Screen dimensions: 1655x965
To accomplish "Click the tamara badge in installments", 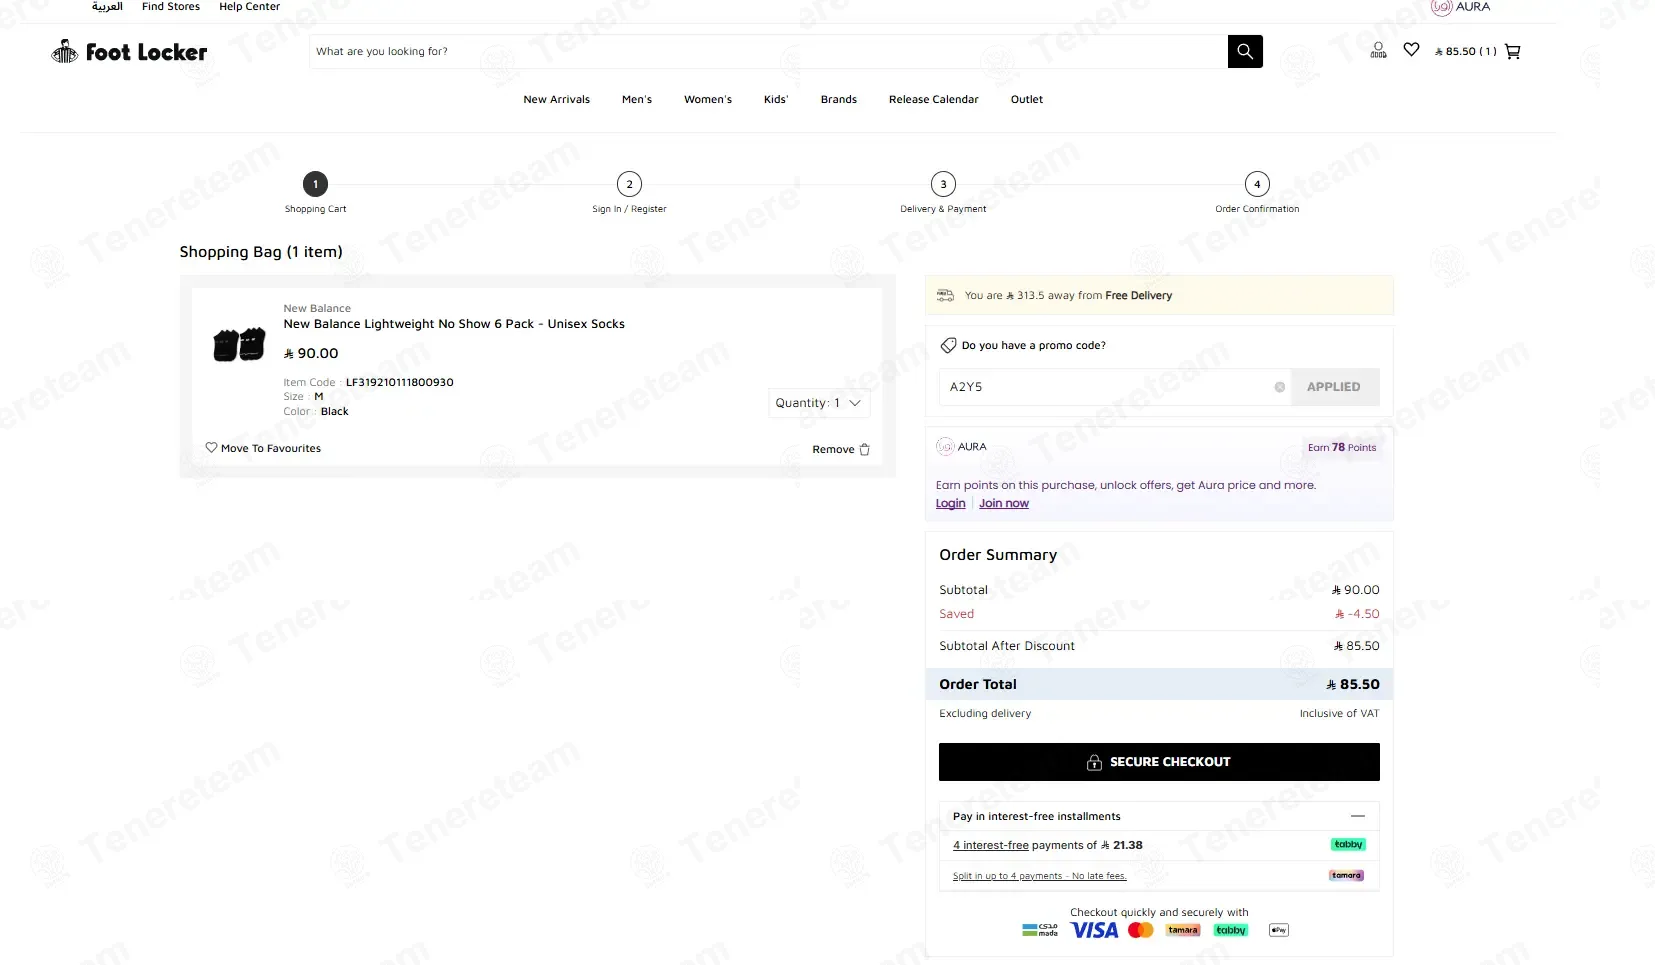I will (1347, 875).
